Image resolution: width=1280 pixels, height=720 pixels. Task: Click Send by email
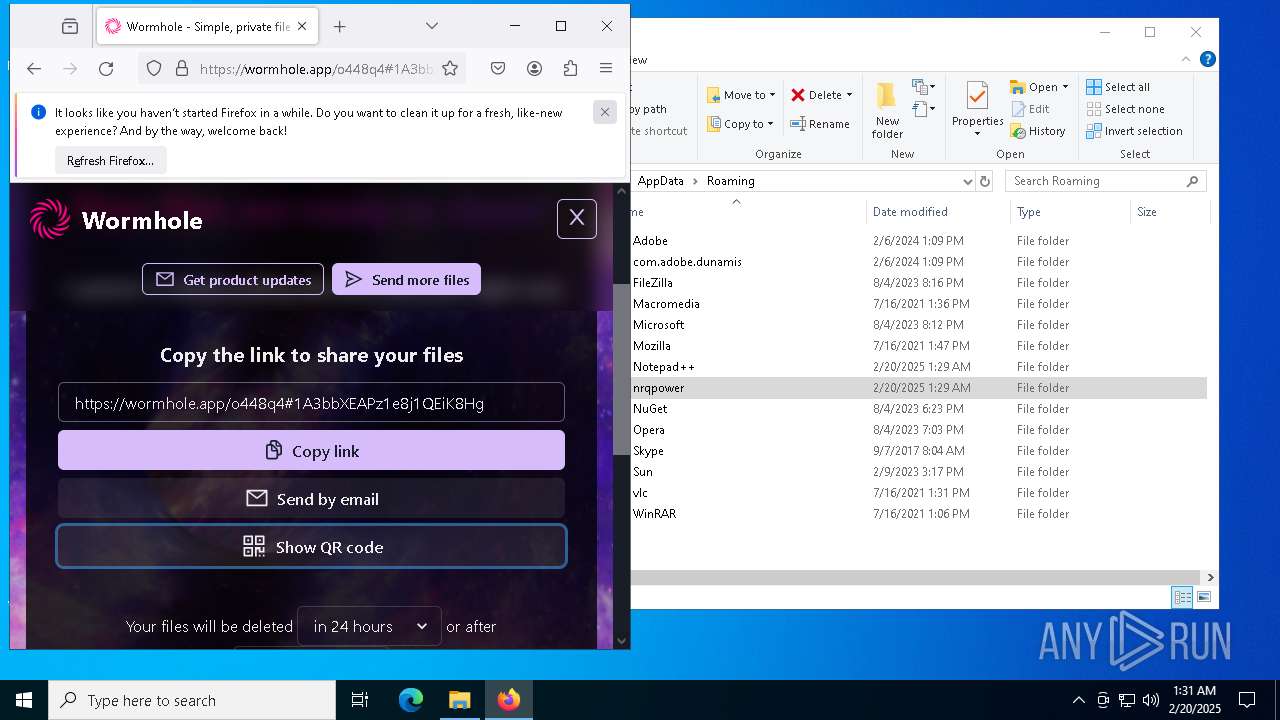pos(311,499)
